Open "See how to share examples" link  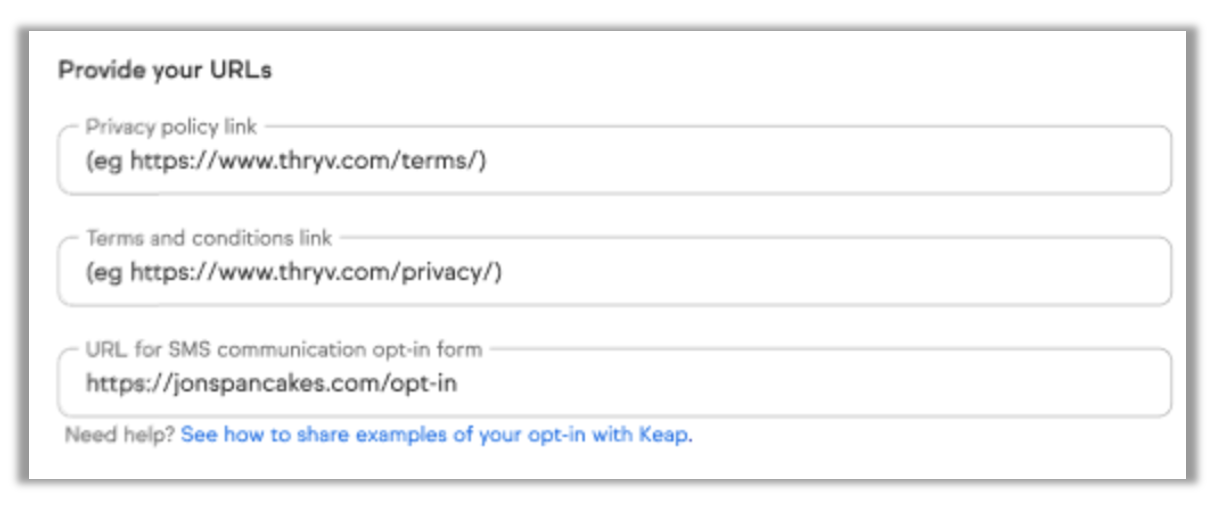pyautogui.click(x=436, y=436)
